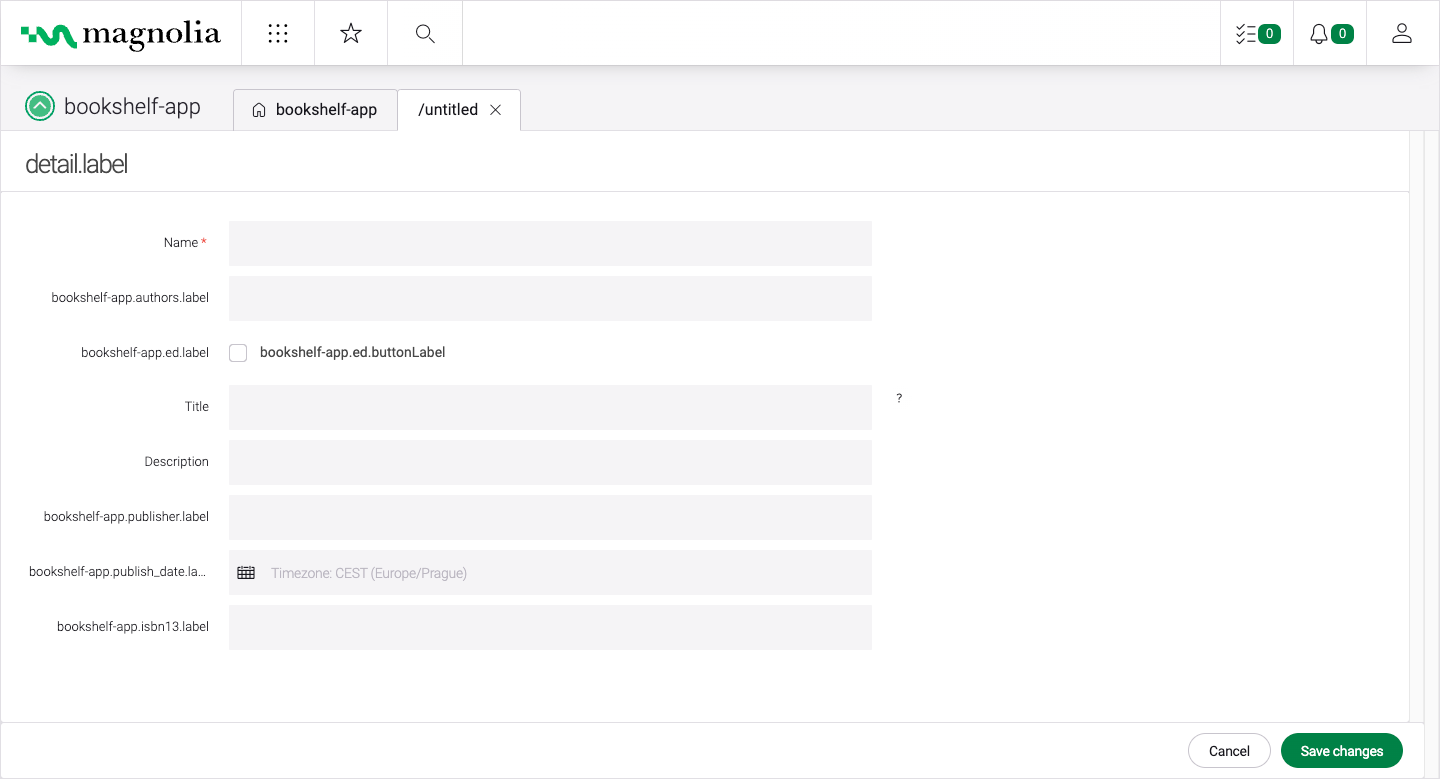Open the app launcher grid icon

tap(278, 34)
